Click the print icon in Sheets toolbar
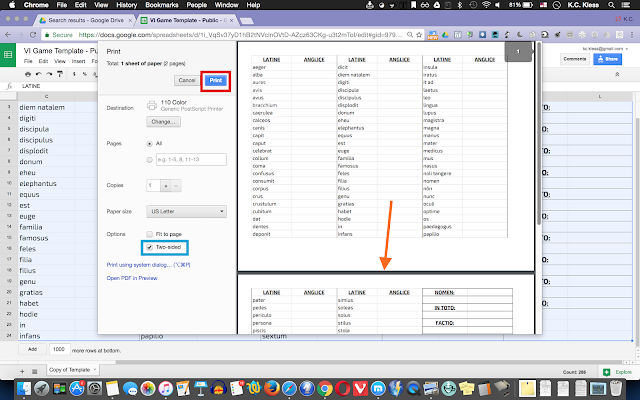The height and width of the screenshot is (400, 640). [28, 74]
